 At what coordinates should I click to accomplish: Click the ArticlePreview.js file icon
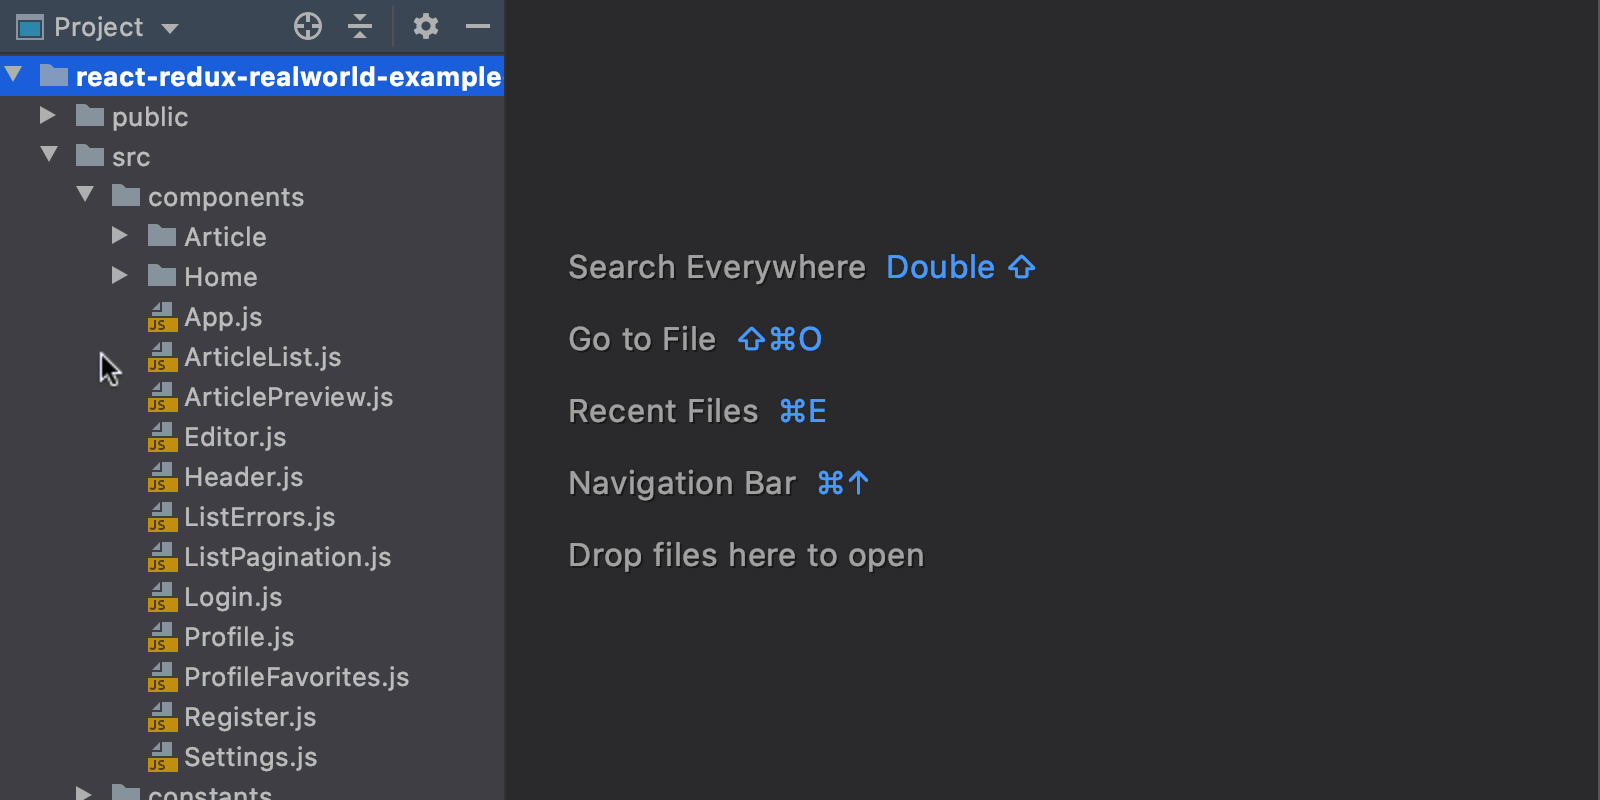162,397
